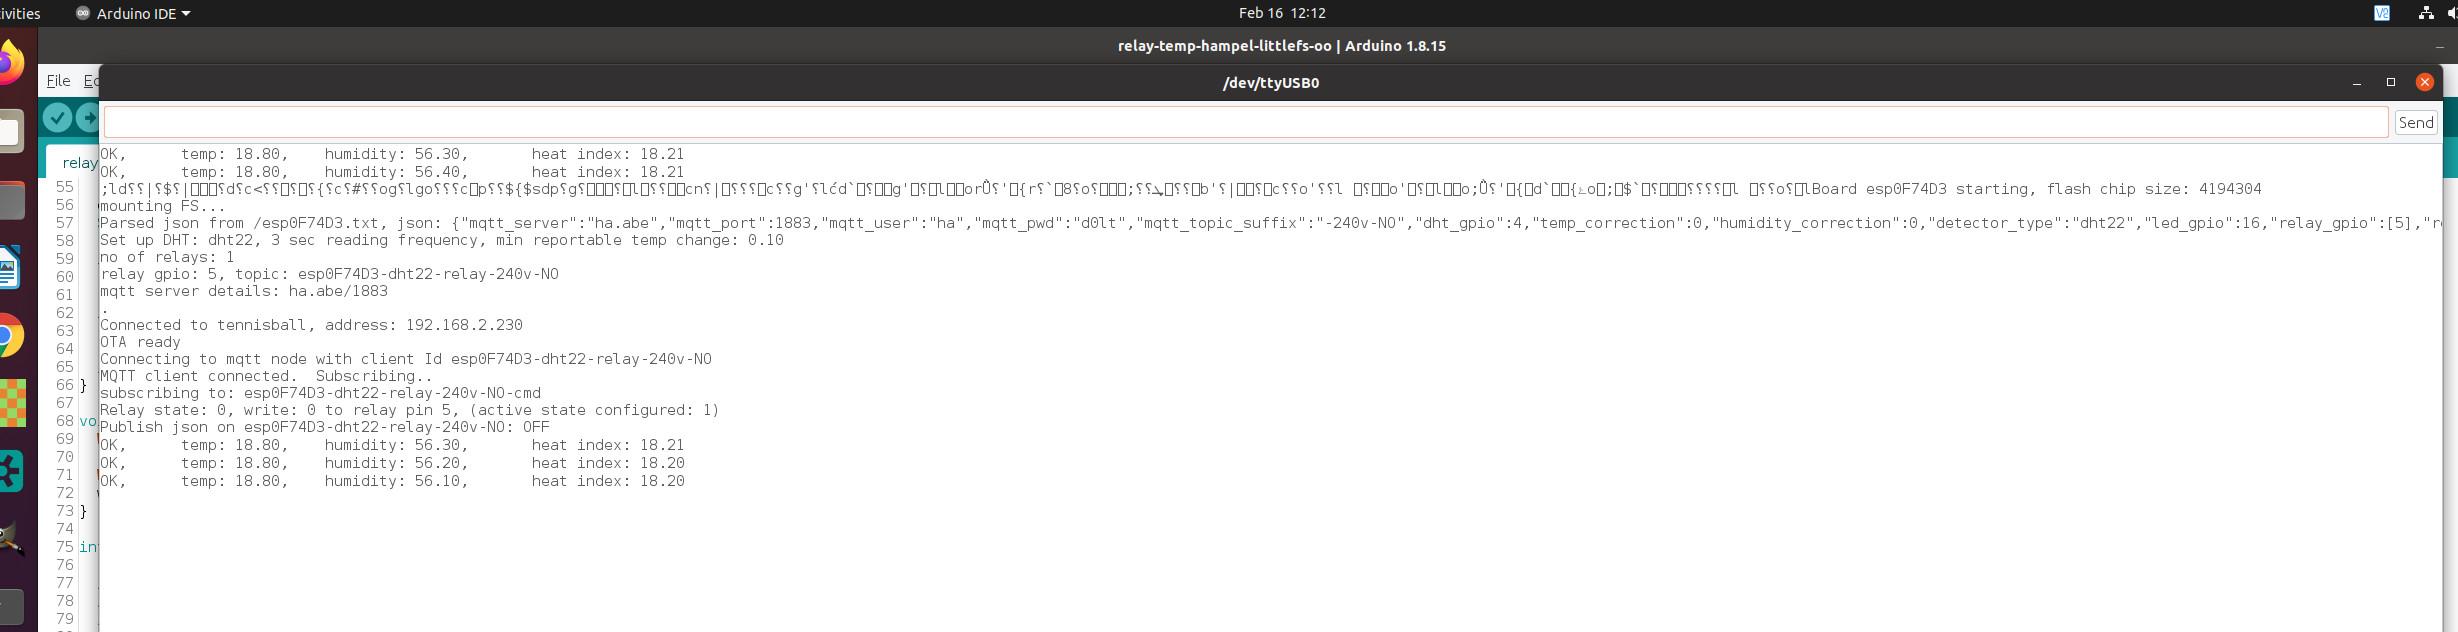
Task: Click the Verify checkmark icon in Arduino toolbar
Action: (58, 118)
